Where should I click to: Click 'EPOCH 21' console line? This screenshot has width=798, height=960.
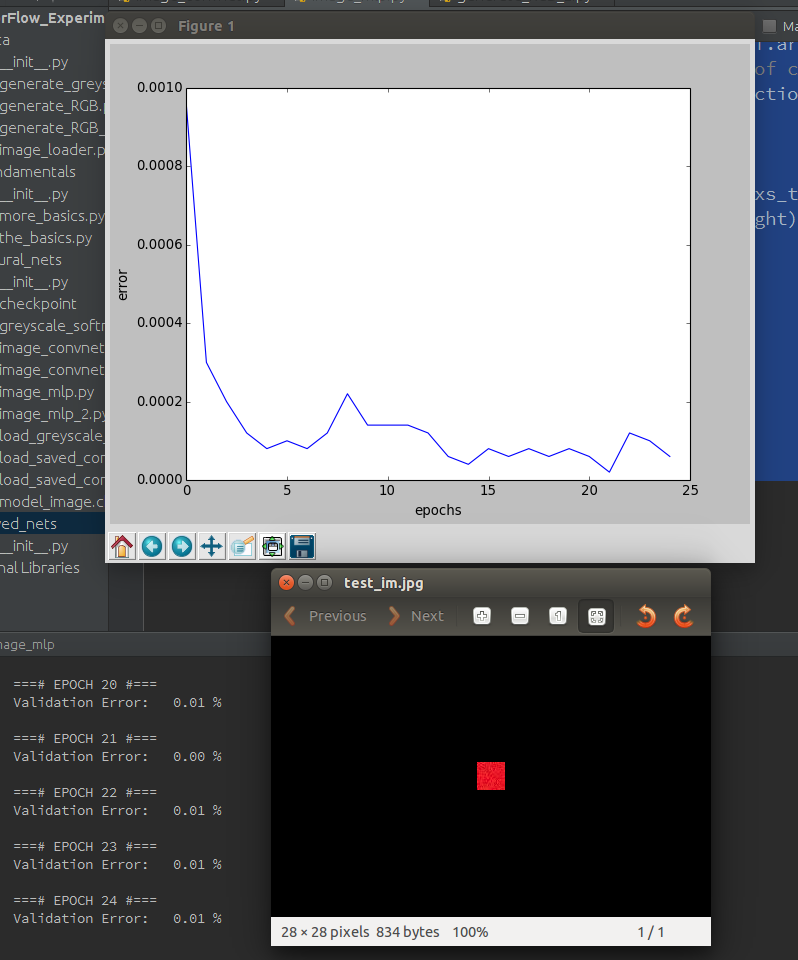[x=85, y=738]
